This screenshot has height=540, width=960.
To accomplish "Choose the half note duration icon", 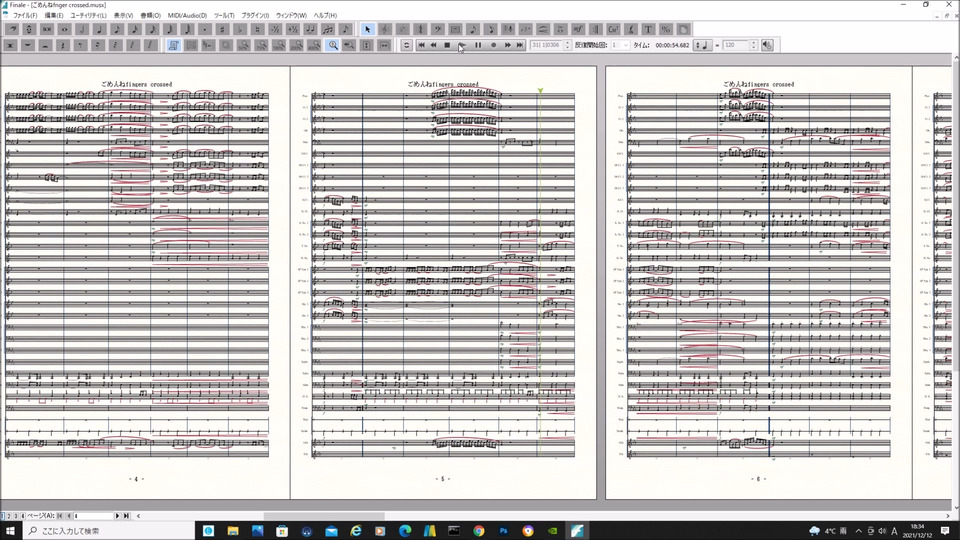I will click(81, 29).
